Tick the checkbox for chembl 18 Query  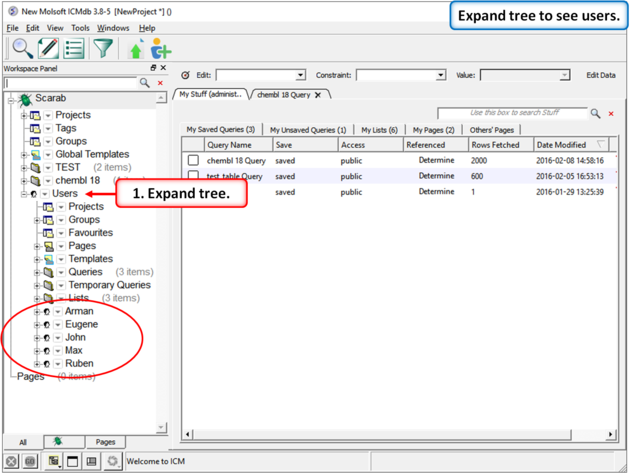pos(193,161)
